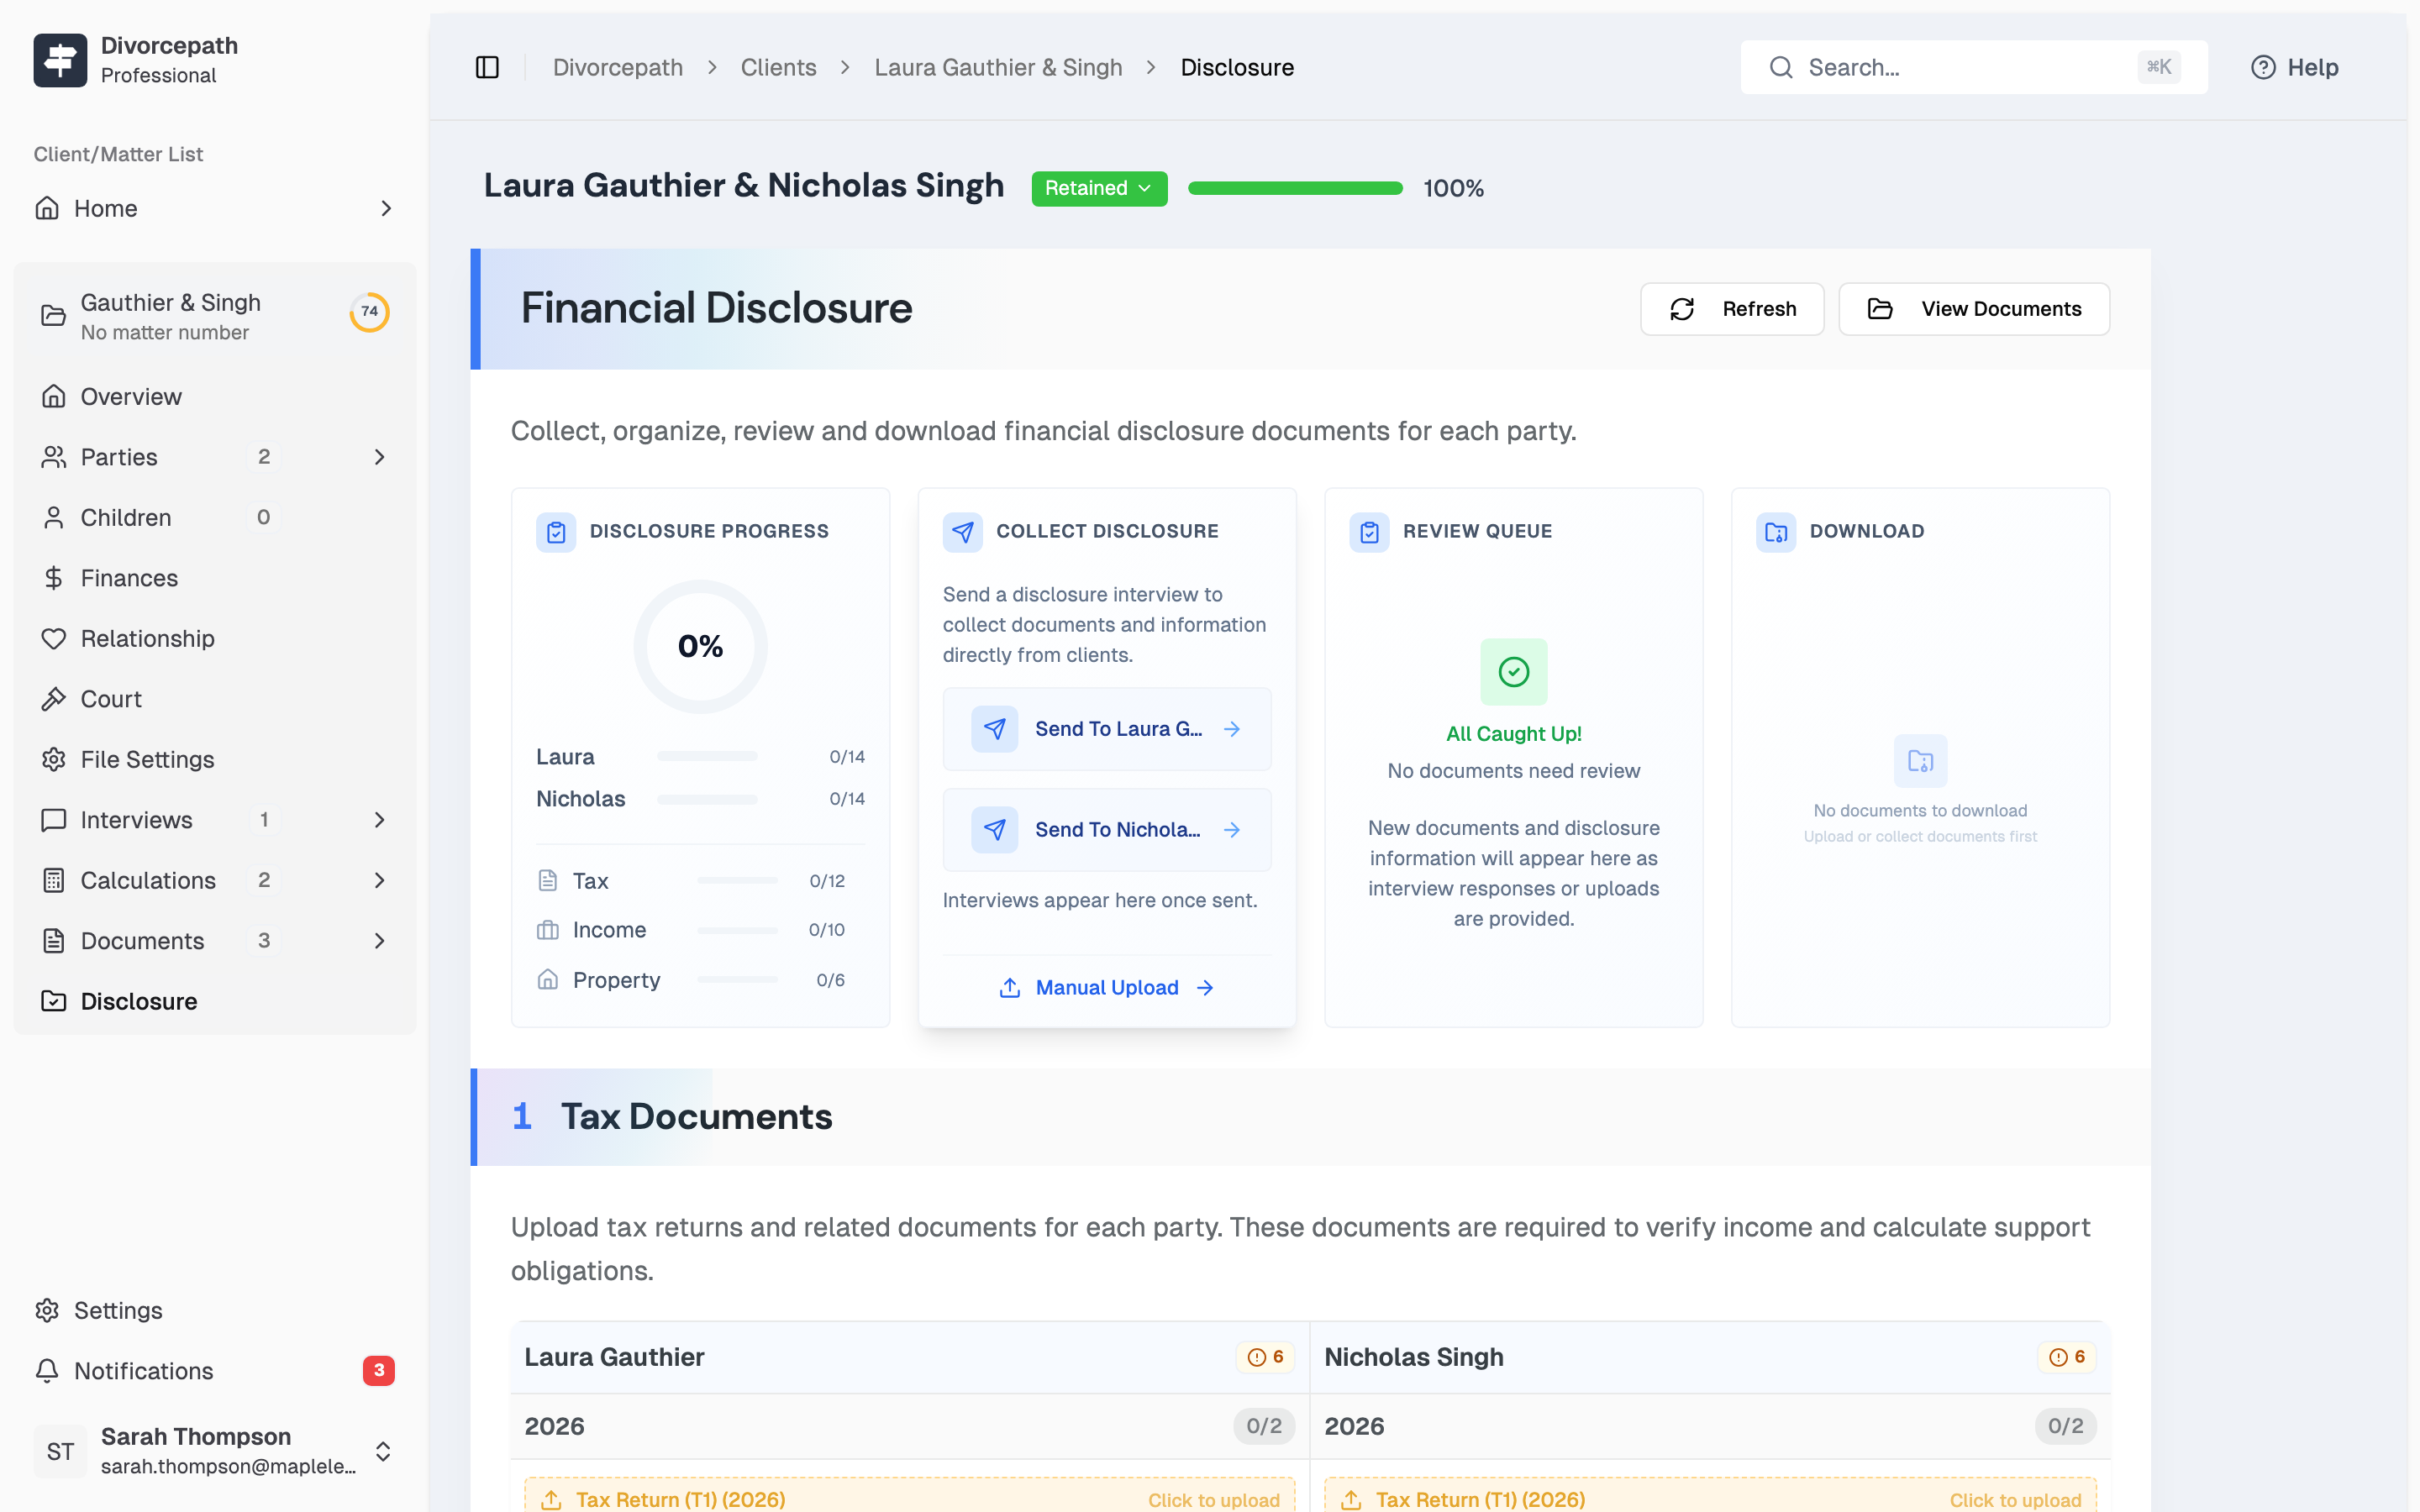Viewport: 2420px width, 1512px height.
Task: Select the Court section icon
Action: pos(53,698)
